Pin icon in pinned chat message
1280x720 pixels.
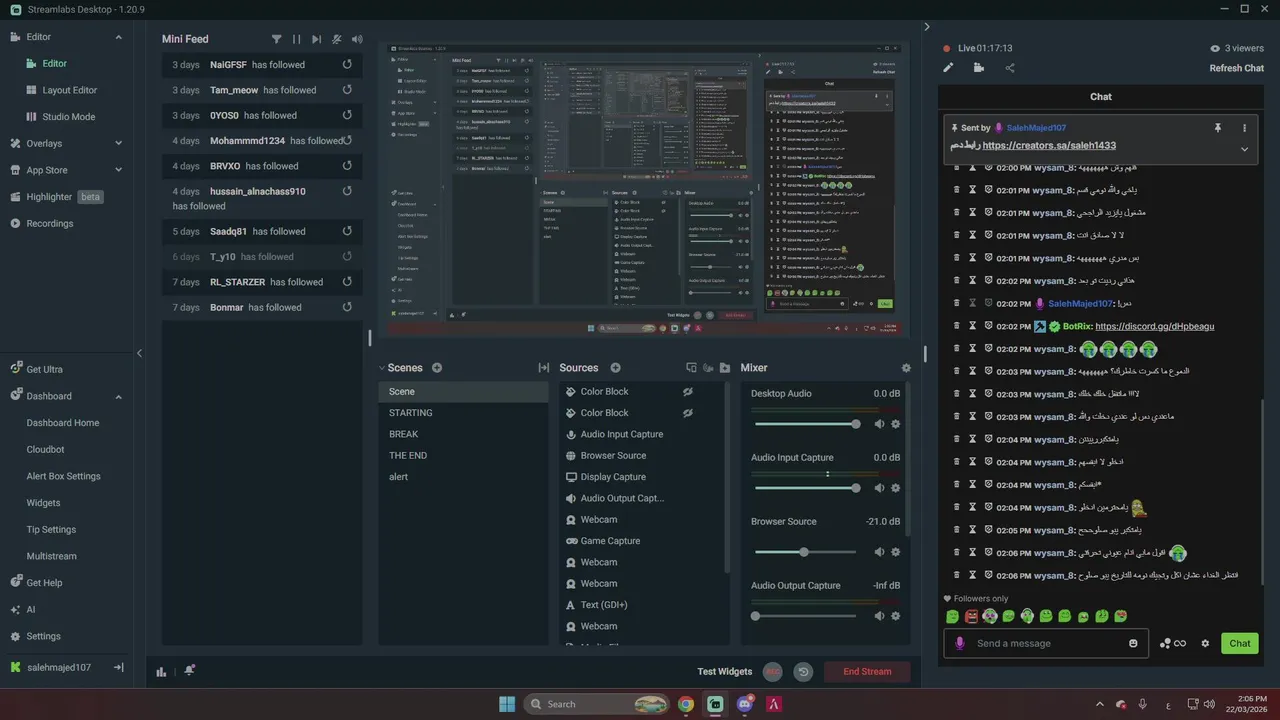tap(1218, 128)
